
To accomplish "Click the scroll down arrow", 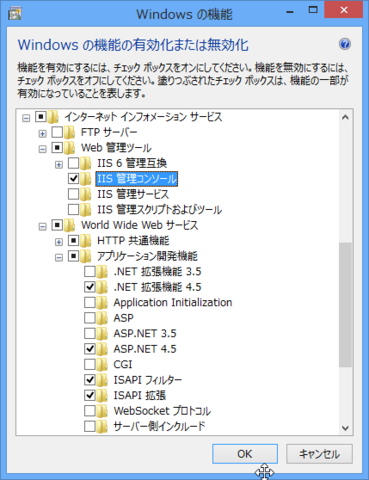I will 345,428.
